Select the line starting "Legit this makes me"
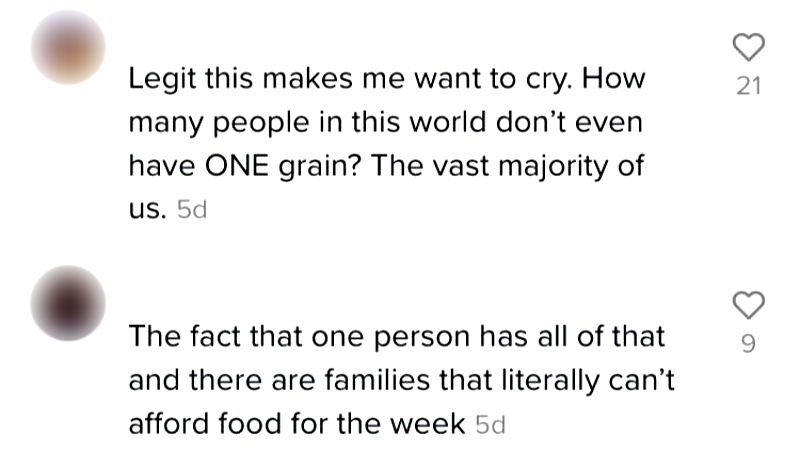The width and height of the screenshot is (800, 451). 385,80
